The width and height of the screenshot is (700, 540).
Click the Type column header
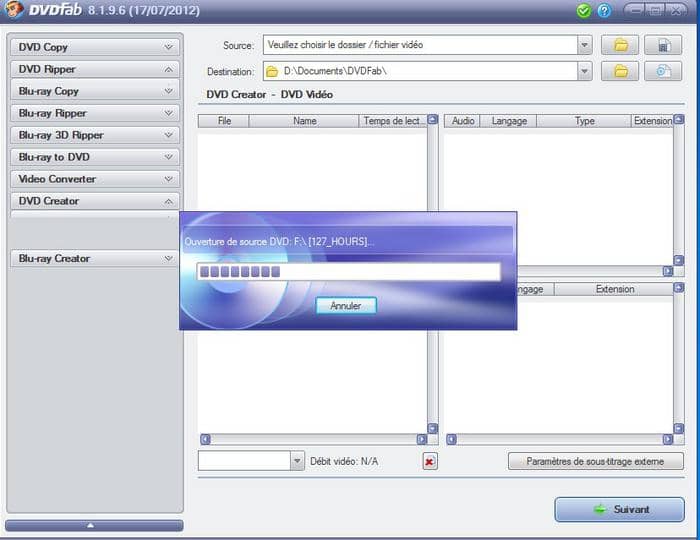(584, 121)
